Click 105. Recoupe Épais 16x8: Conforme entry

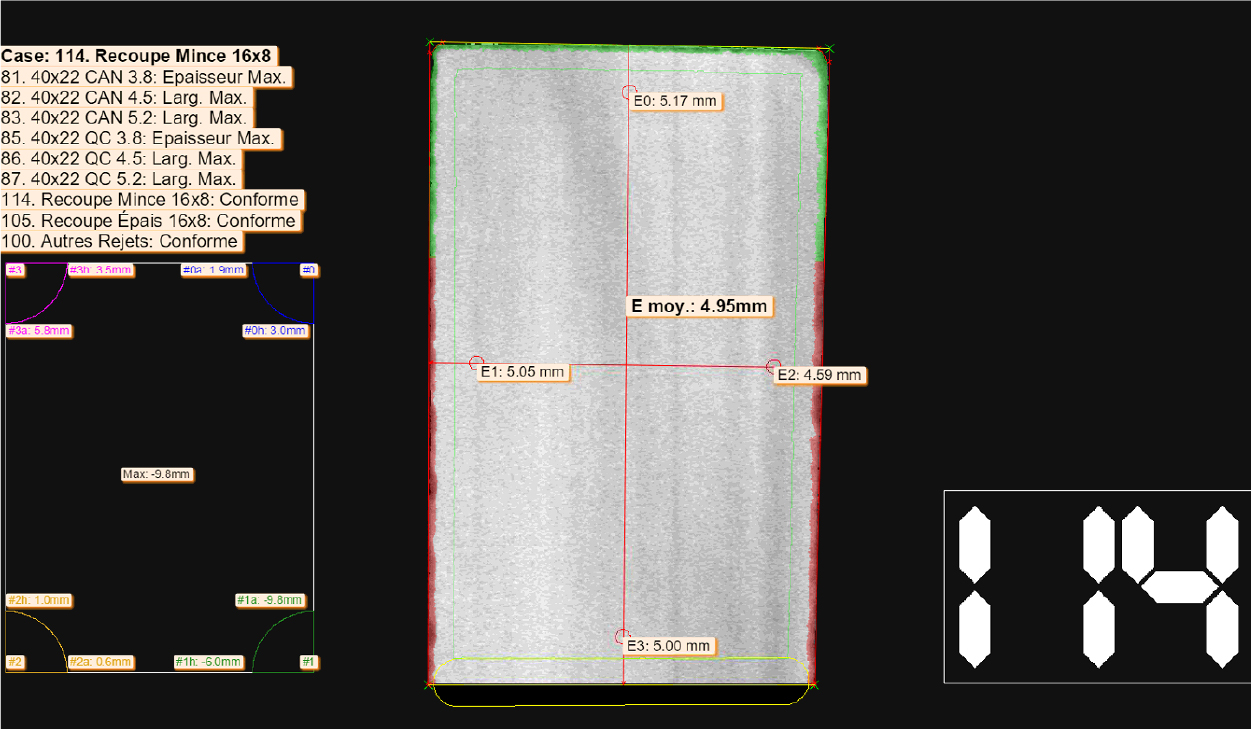[150, 221]
